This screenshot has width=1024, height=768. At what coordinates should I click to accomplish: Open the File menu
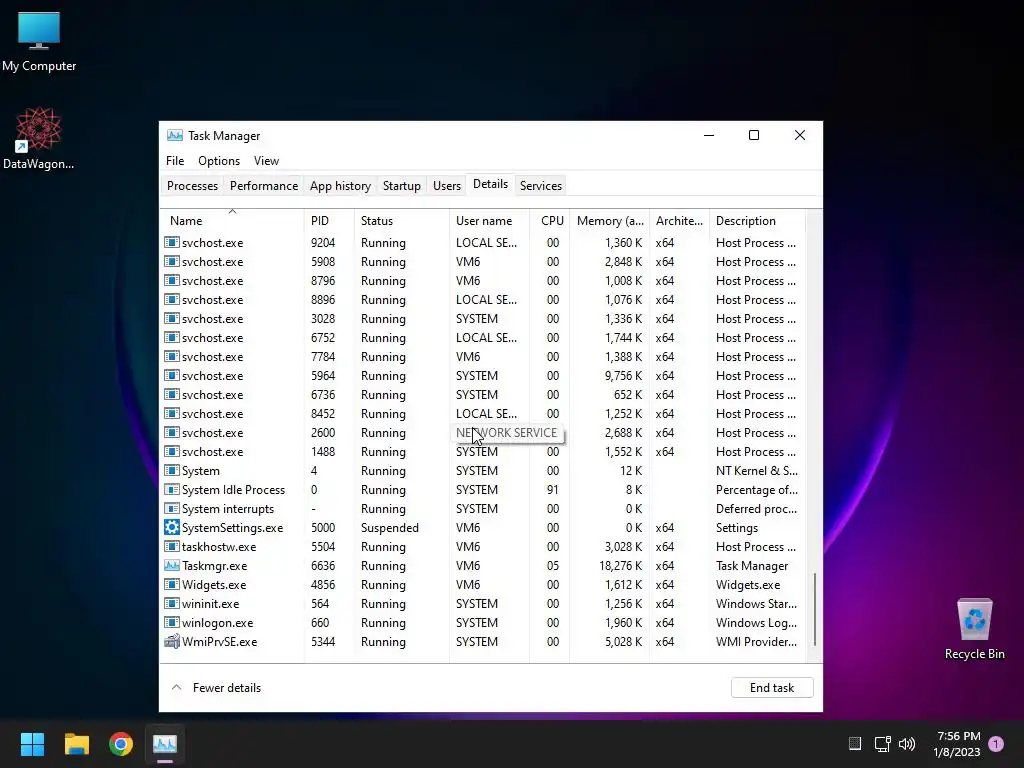tap(175, 161)
